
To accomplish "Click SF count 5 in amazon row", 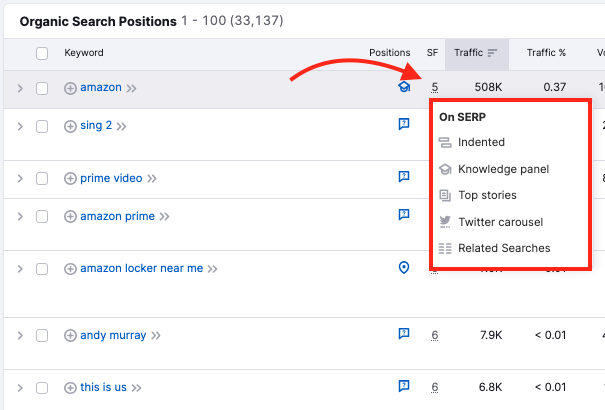I will 434,88.
